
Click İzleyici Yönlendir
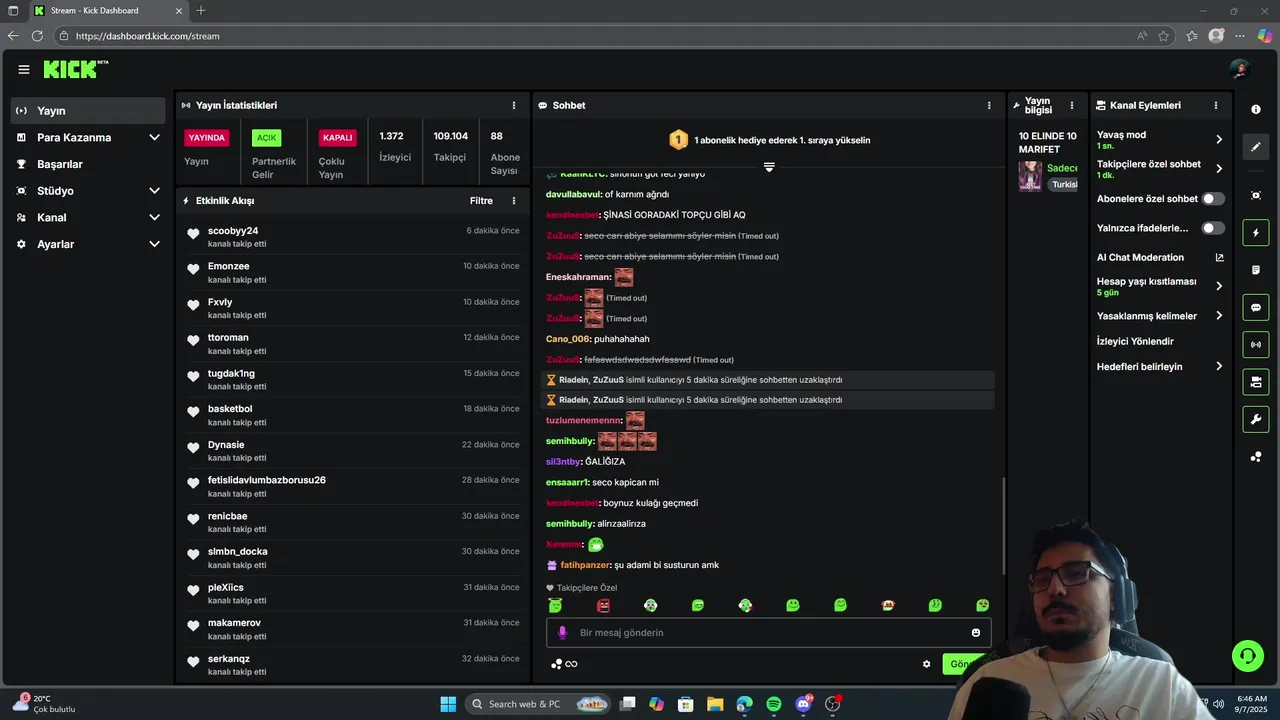[1135, 341]
